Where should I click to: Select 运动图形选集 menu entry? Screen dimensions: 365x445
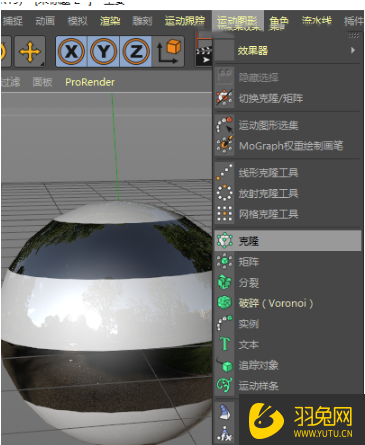[x=288, y=125]
